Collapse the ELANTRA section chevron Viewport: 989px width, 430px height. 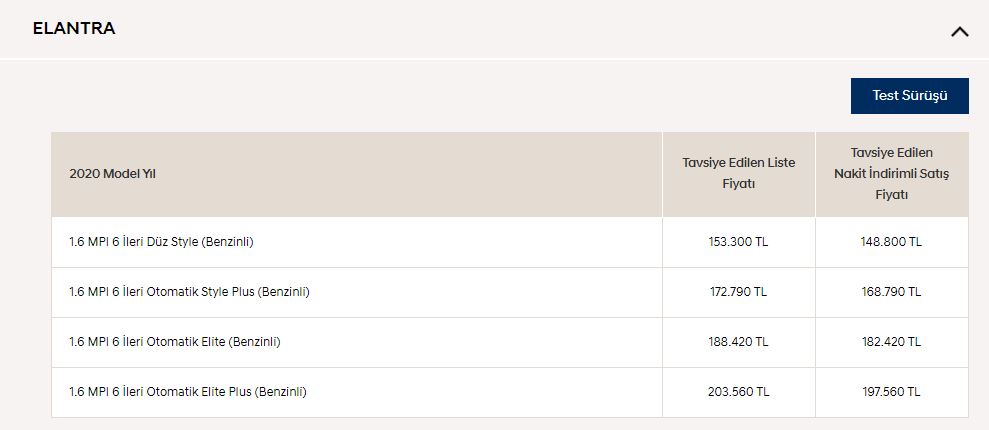pos(959,31)
